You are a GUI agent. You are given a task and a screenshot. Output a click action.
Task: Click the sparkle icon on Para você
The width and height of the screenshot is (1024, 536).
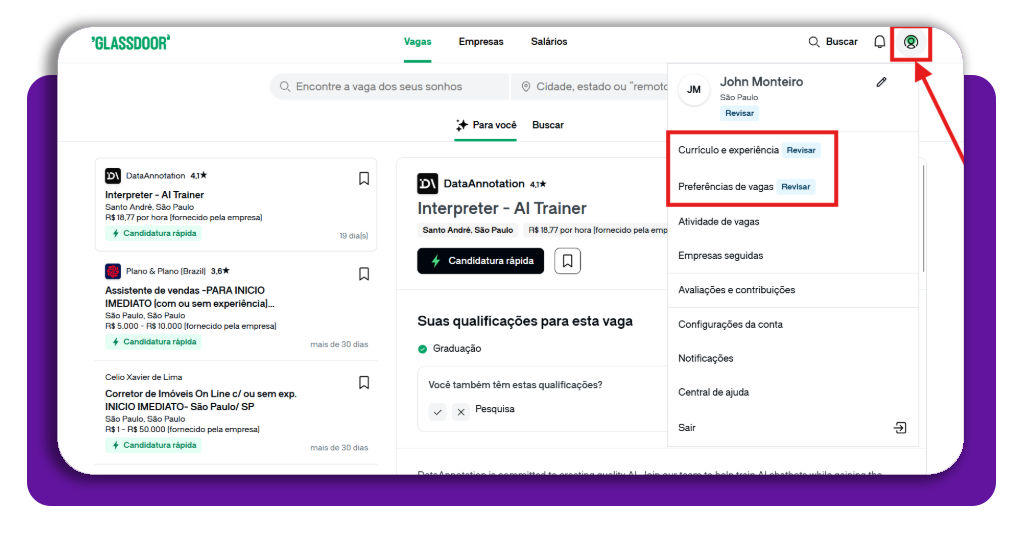[x=462, y=125]
